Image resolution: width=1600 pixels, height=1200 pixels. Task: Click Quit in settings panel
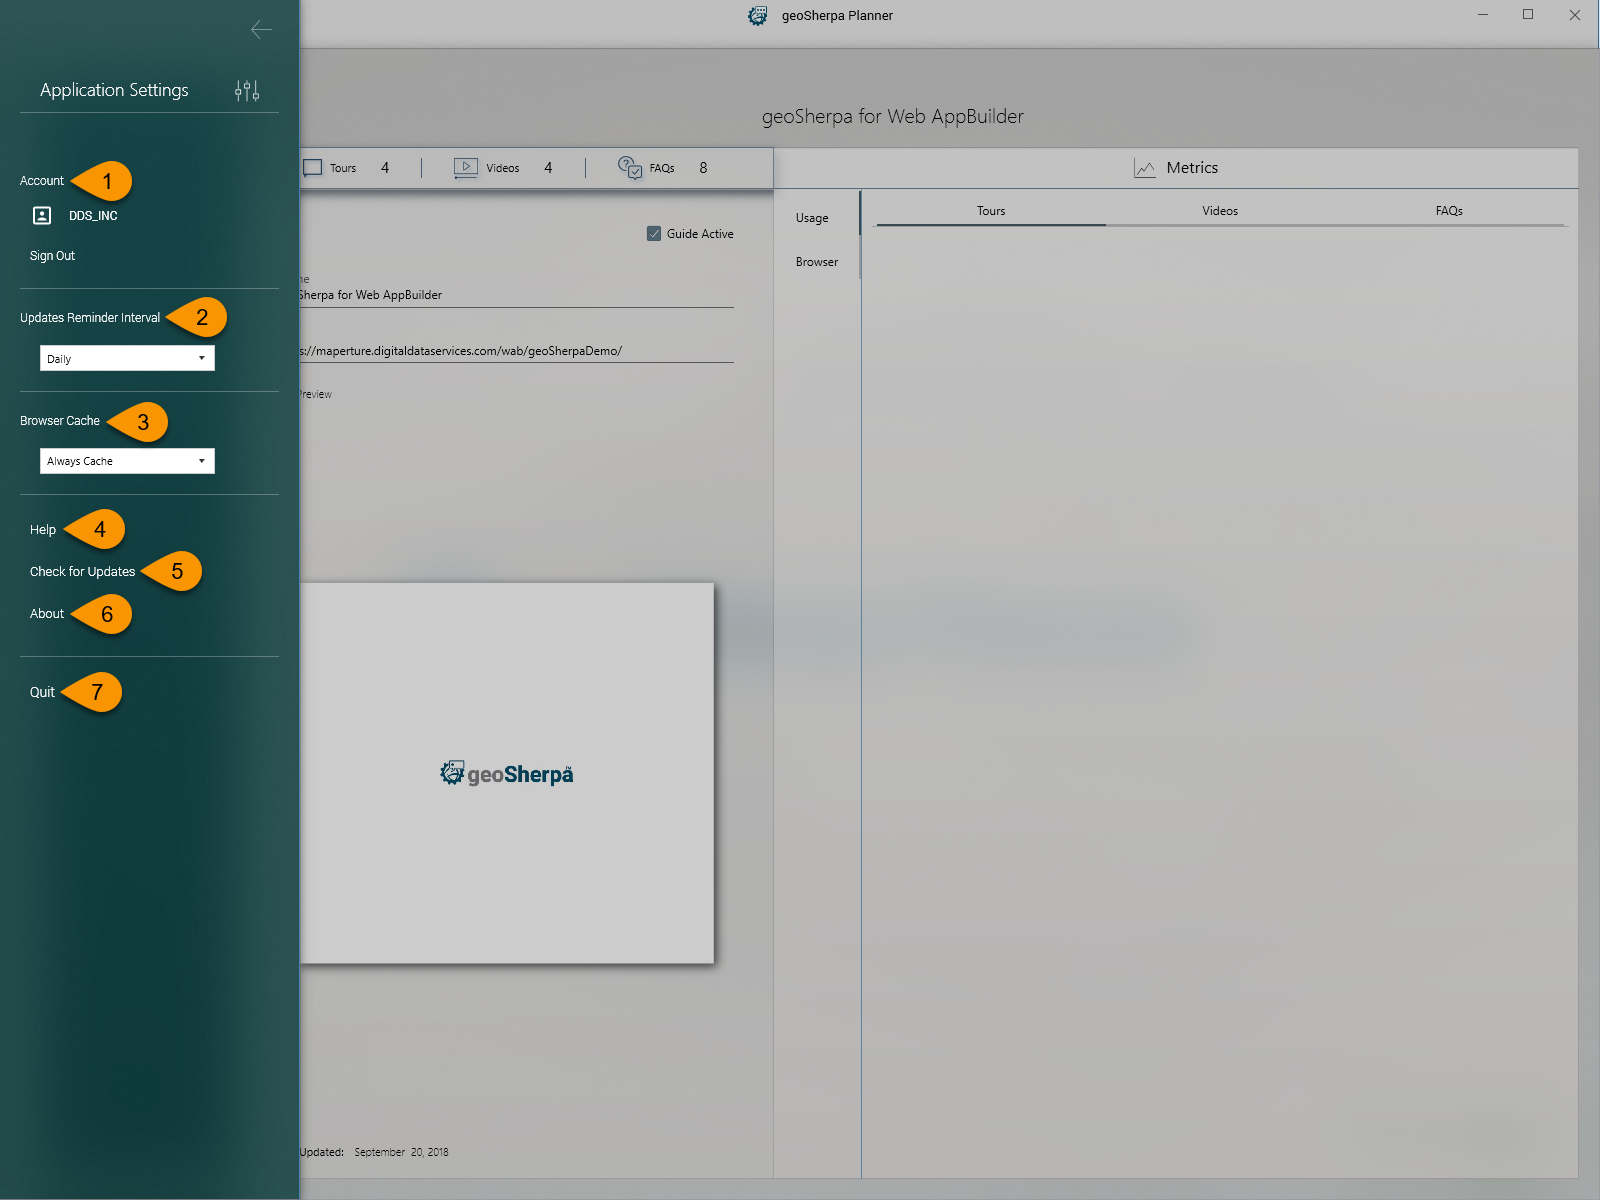pos(42,692)
